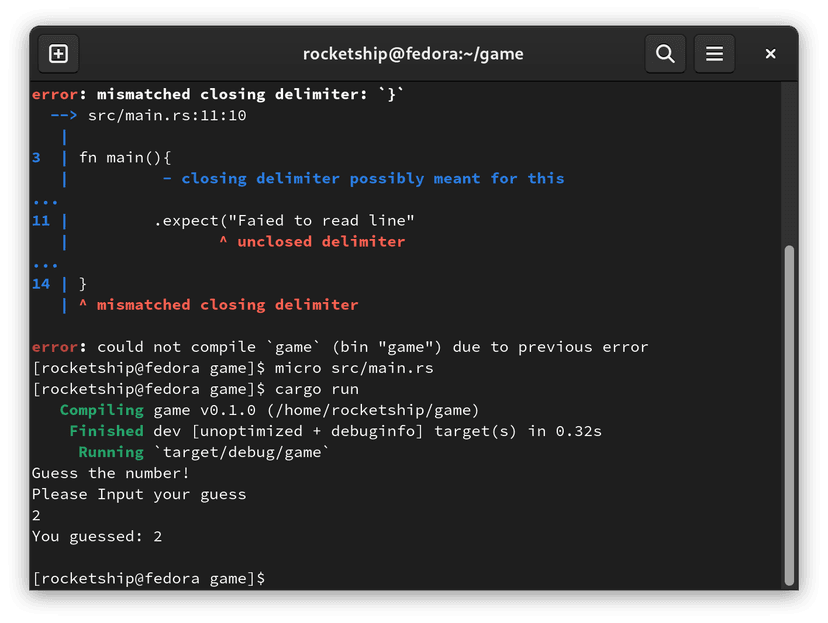Open the hamburger main menu
The width and height of the screenshot is (828, 623).
714,54
